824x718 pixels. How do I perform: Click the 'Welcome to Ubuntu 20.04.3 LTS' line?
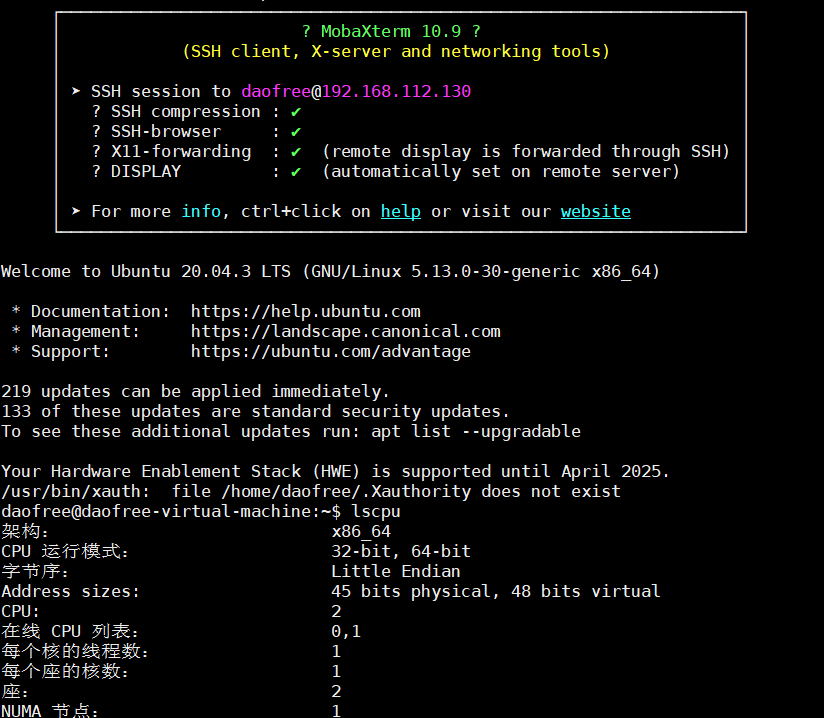pyautogui.click(x=330, y=271)
